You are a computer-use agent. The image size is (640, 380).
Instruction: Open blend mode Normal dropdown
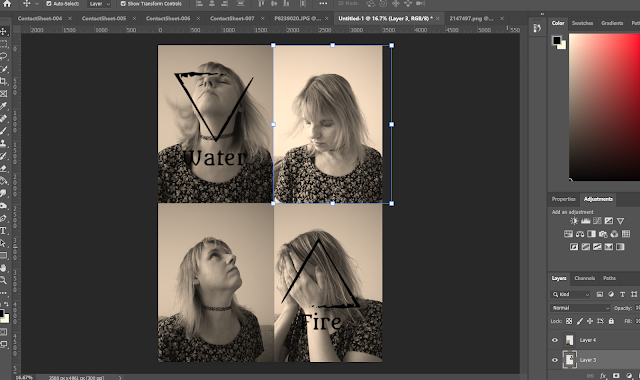pyautogui.click(x=580, y=308)
